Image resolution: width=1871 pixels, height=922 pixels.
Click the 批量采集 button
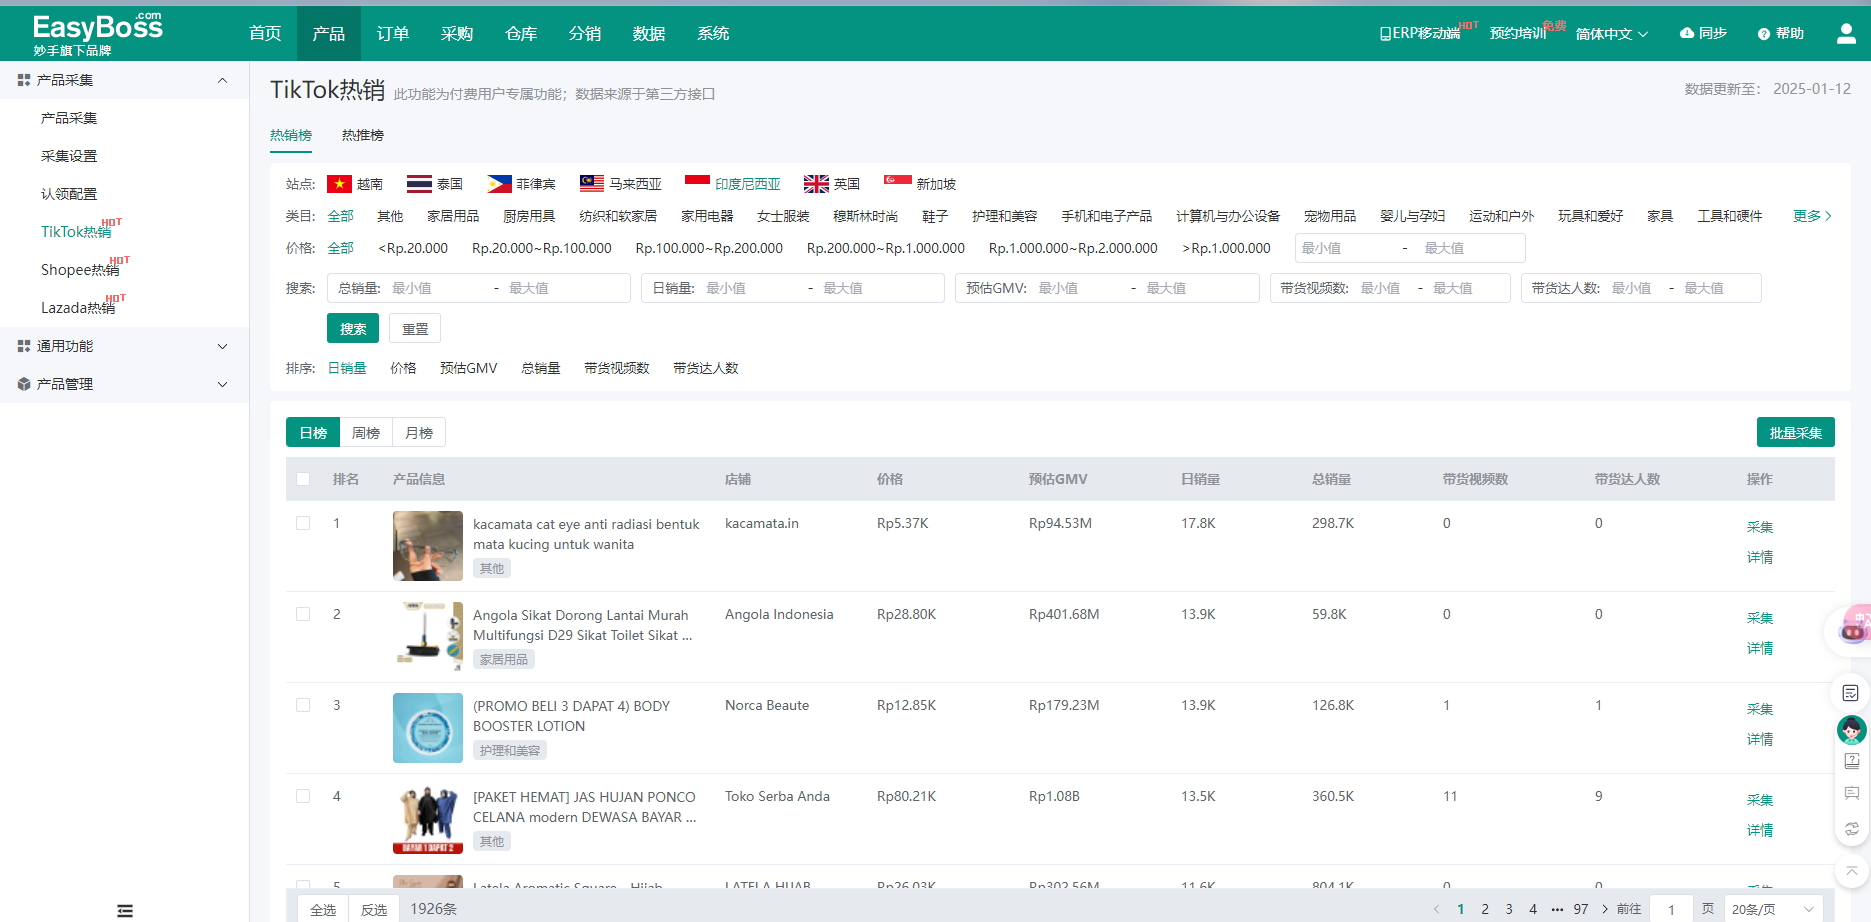point(1796,433)
